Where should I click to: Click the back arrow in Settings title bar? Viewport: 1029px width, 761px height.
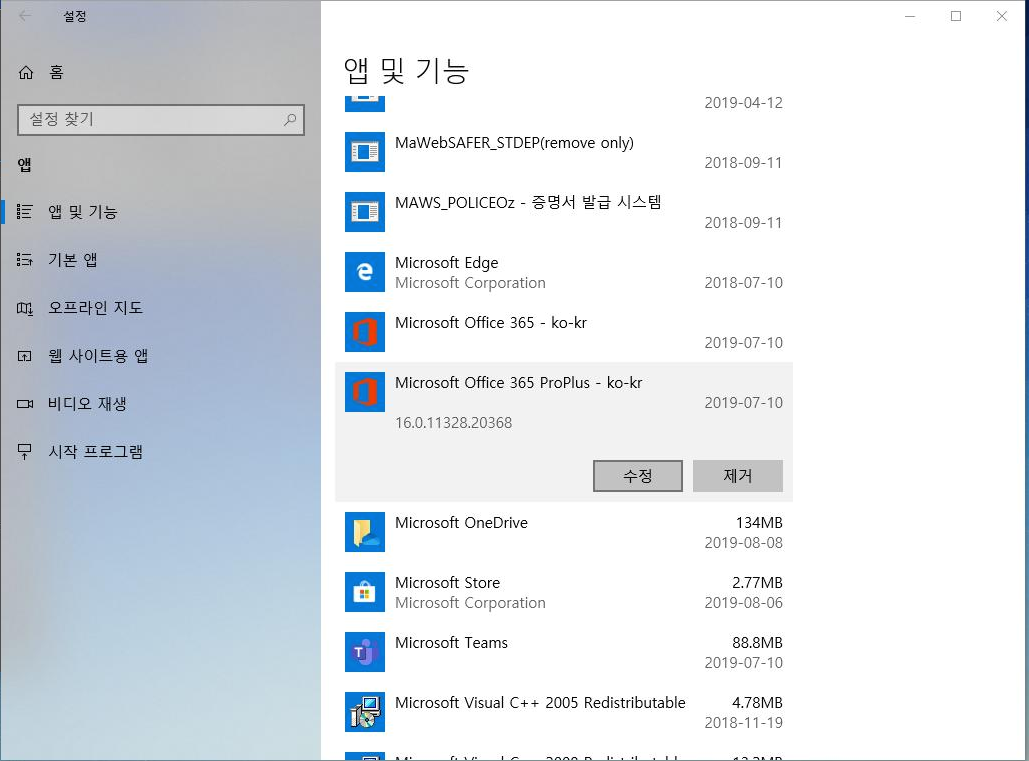pyautogui.click(x=25, y=16)
